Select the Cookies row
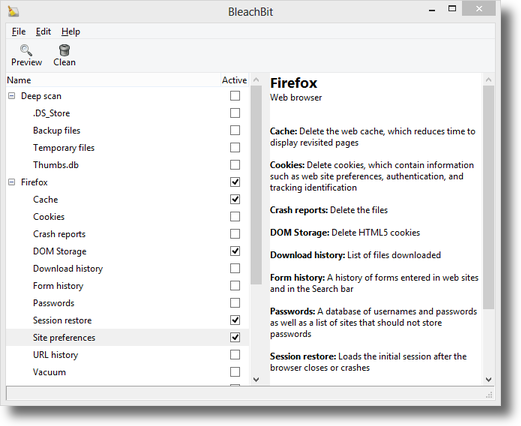 (x=127, y=217)
